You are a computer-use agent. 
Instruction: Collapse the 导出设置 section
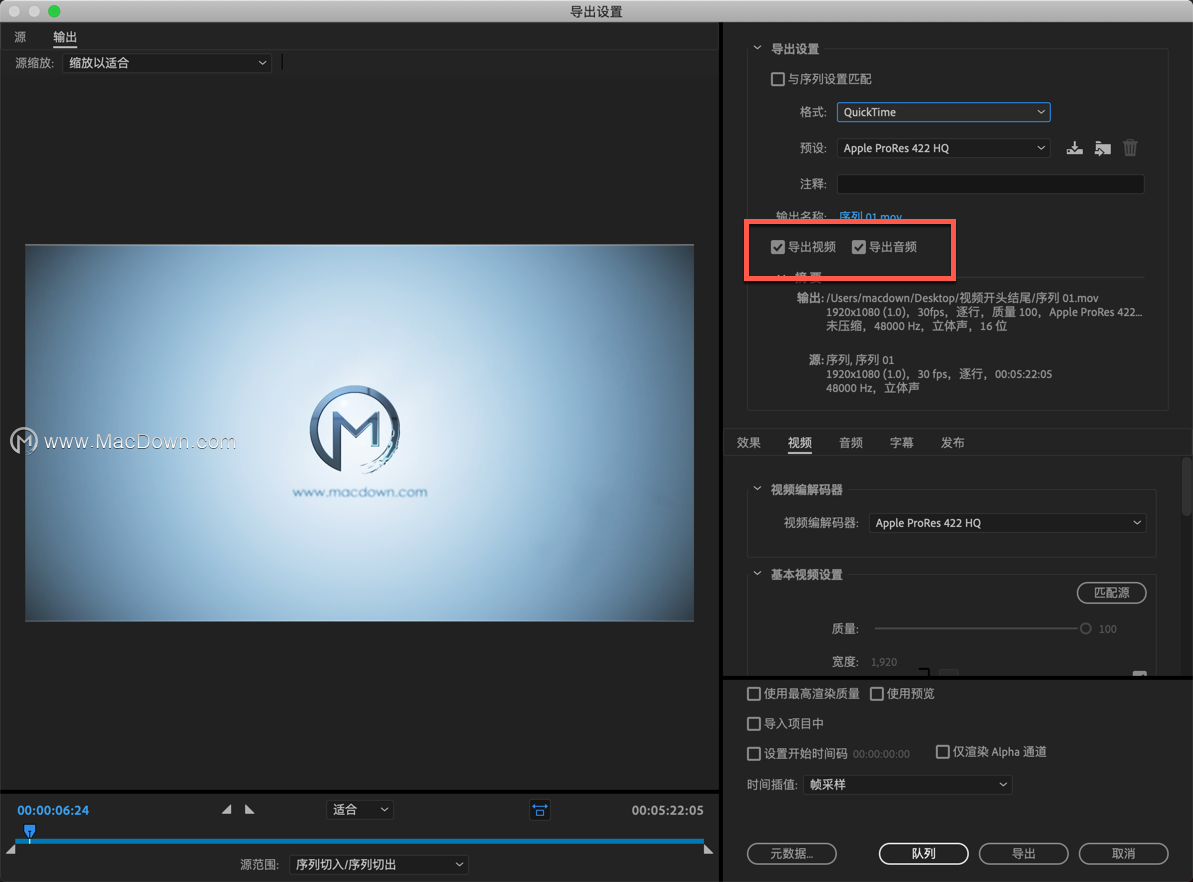[x=757, y=48]
